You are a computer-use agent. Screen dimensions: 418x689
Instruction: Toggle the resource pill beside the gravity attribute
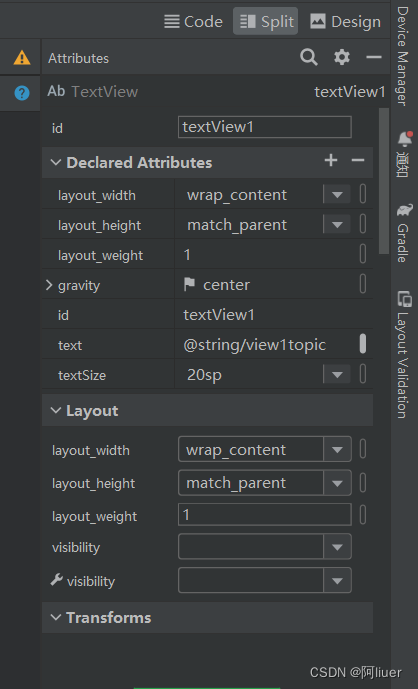tap(363, 284)
